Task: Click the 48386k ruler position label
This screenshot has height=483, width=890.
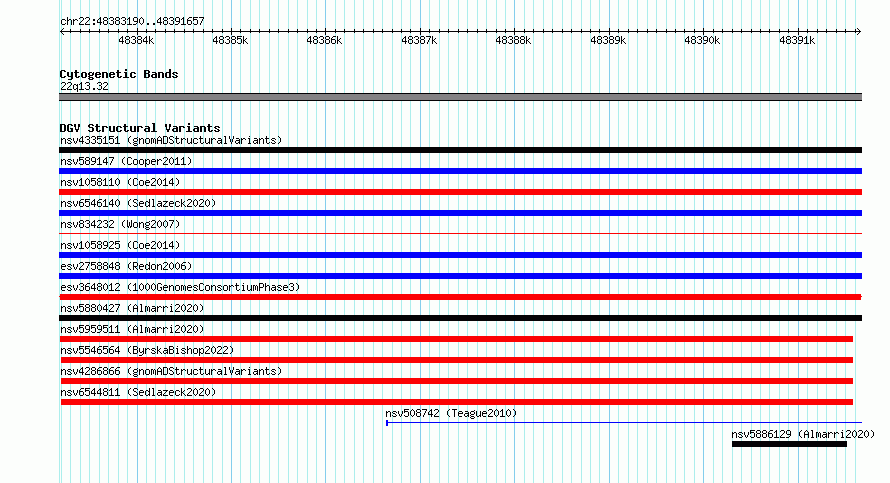Action: (x=325, y=40)
